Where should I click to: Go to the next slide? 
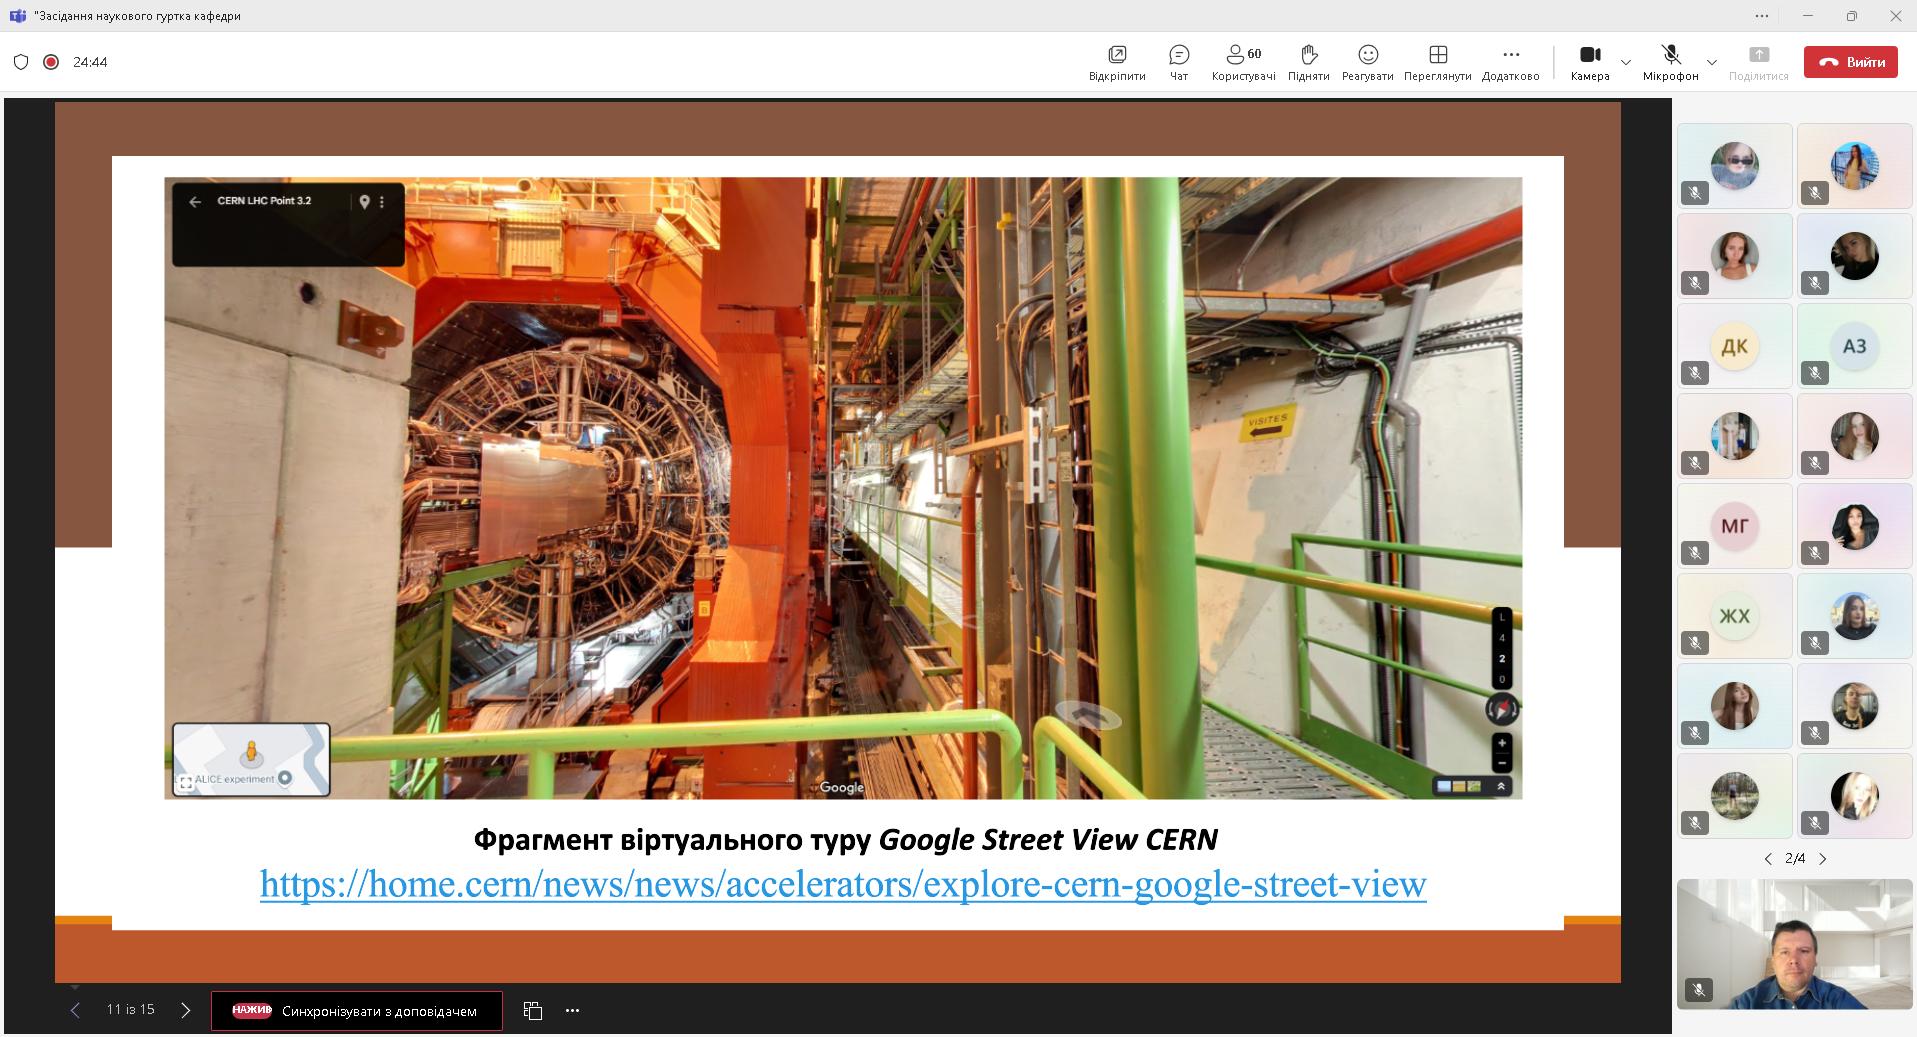click(x=185, y=1010)
